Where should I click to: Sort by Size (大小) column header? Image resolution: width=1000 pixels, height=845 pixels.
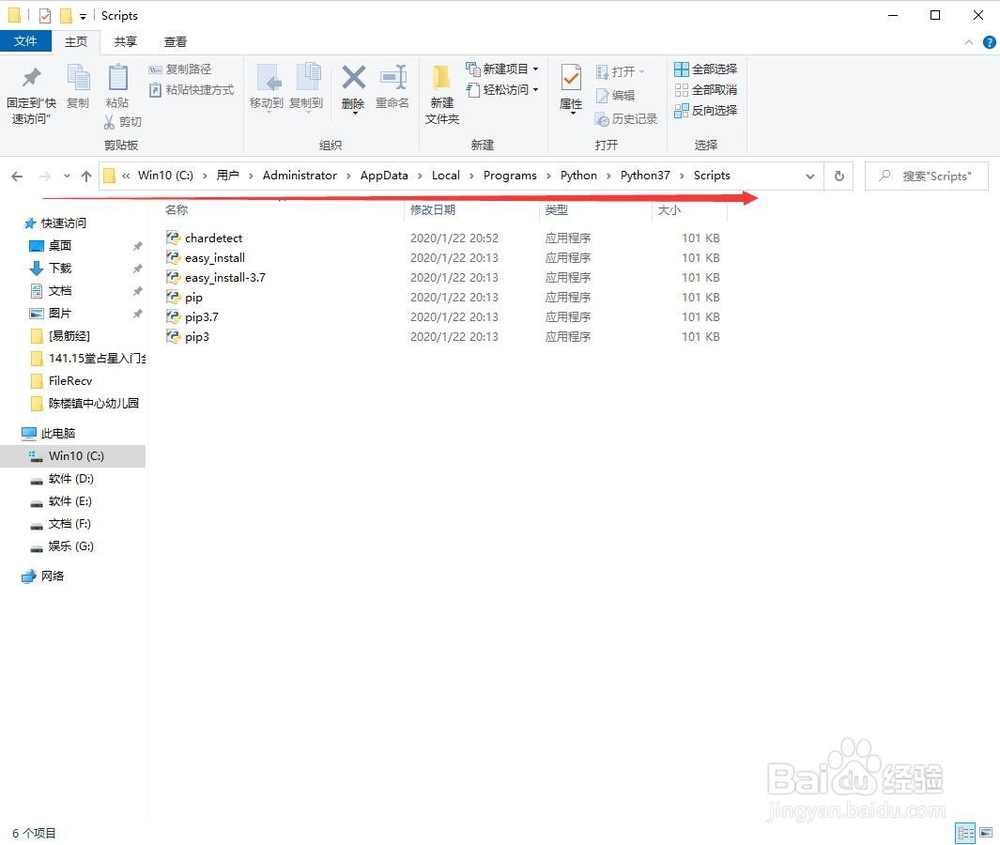coord(669,210)
